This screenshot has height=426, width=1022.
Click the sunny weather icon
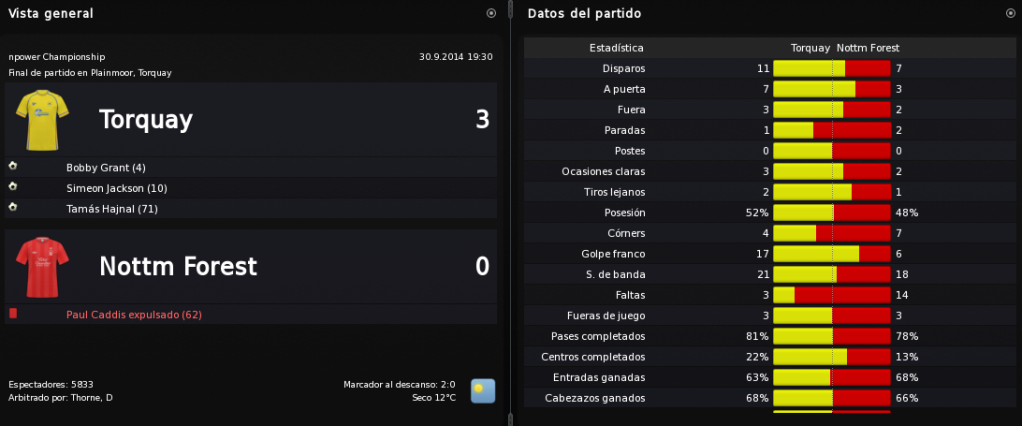483,391
